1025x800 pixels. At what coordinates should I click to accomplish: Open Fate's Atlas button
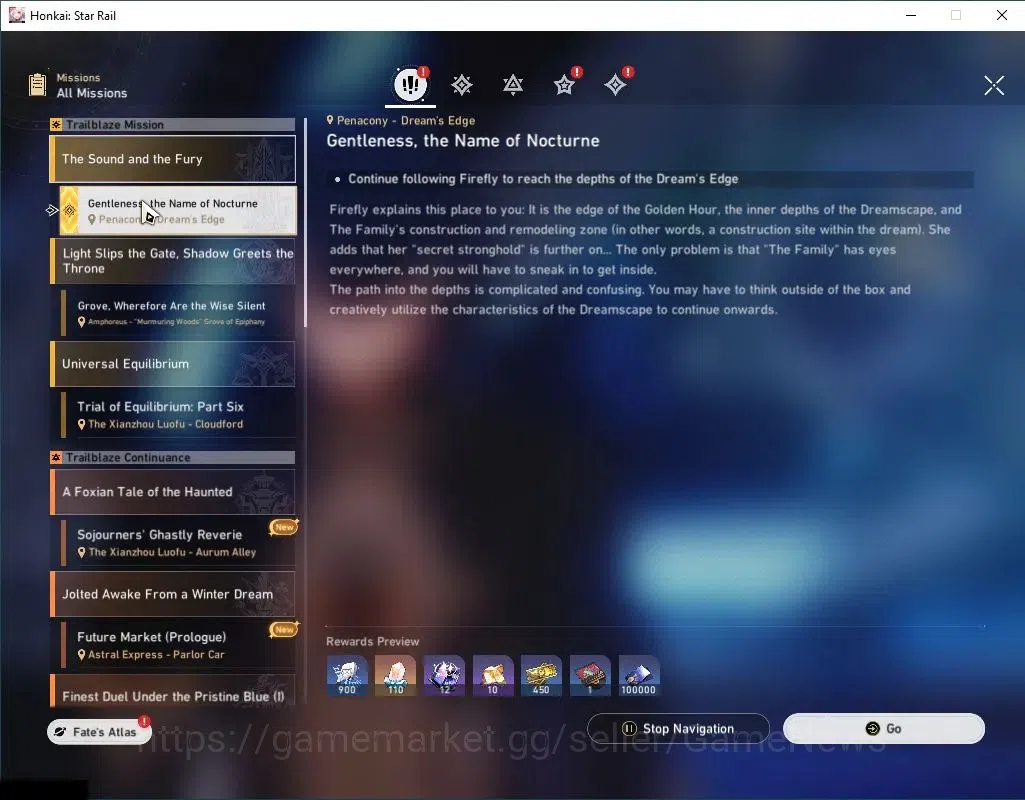(x=99, y=731)
